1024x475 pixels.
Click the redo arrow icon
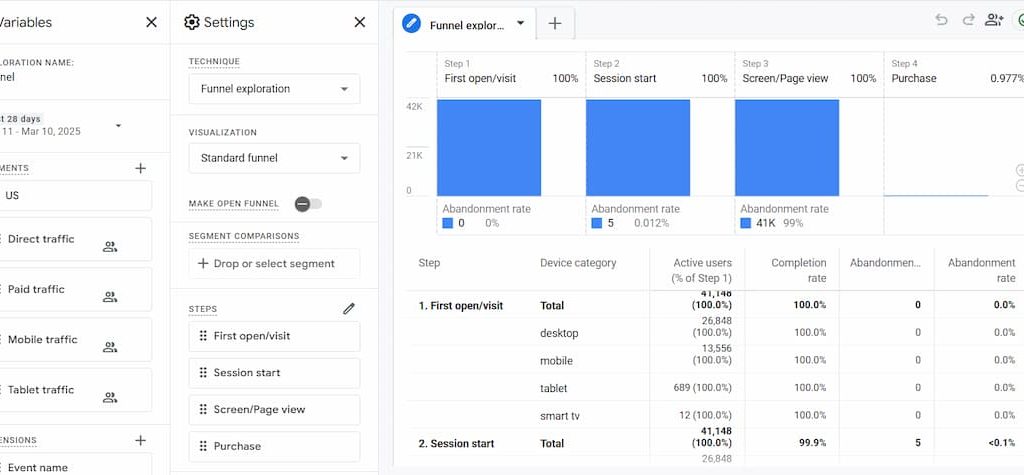(967, 20)
